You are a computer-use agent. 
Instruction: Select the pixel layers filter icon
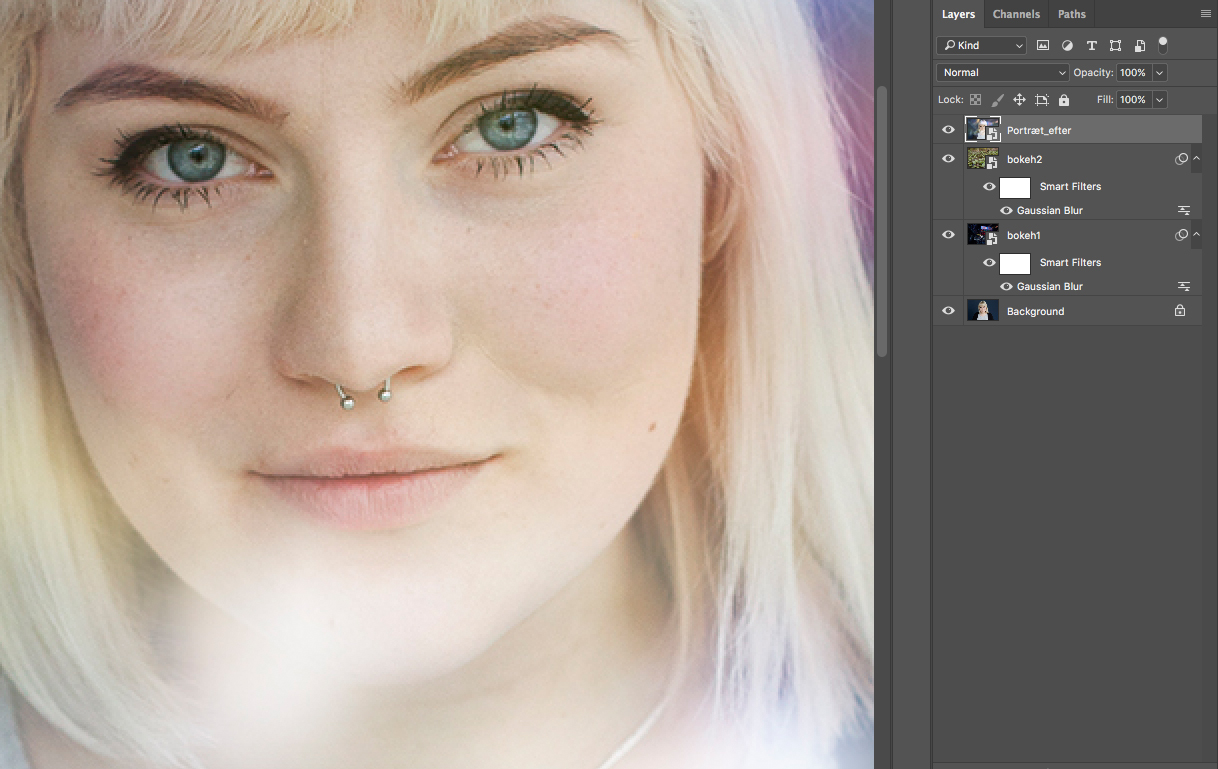[x=1043, y=45]
